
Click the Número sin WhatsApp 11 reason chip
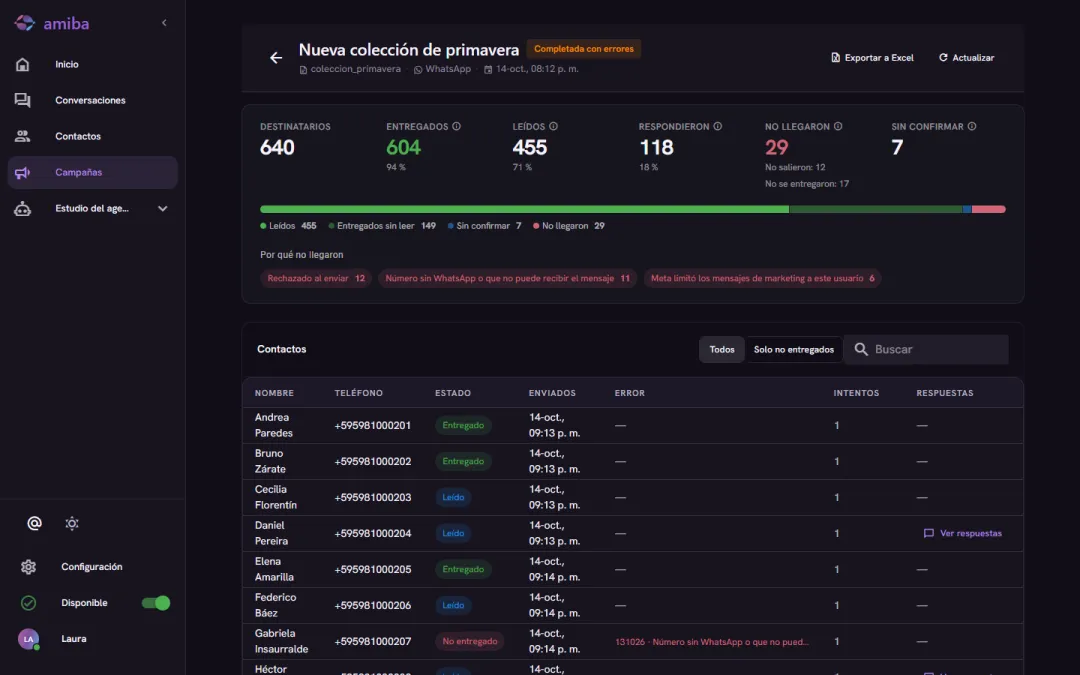tap(508, 278)
